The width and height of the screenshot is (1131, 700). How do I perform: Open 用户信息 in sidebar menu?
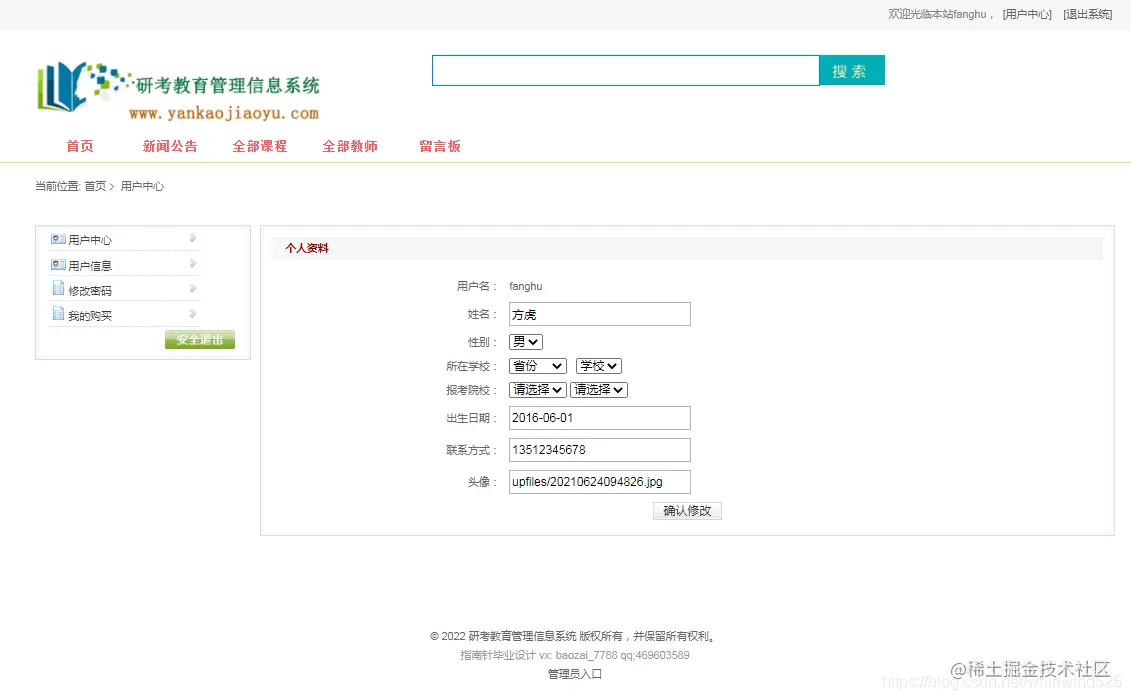[90, 266]
